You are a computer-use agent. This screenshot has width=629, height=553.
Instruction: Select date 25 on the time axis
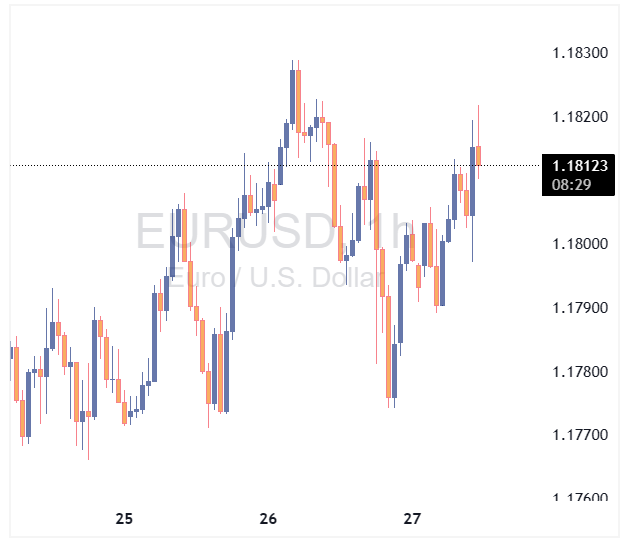[124, 519]
